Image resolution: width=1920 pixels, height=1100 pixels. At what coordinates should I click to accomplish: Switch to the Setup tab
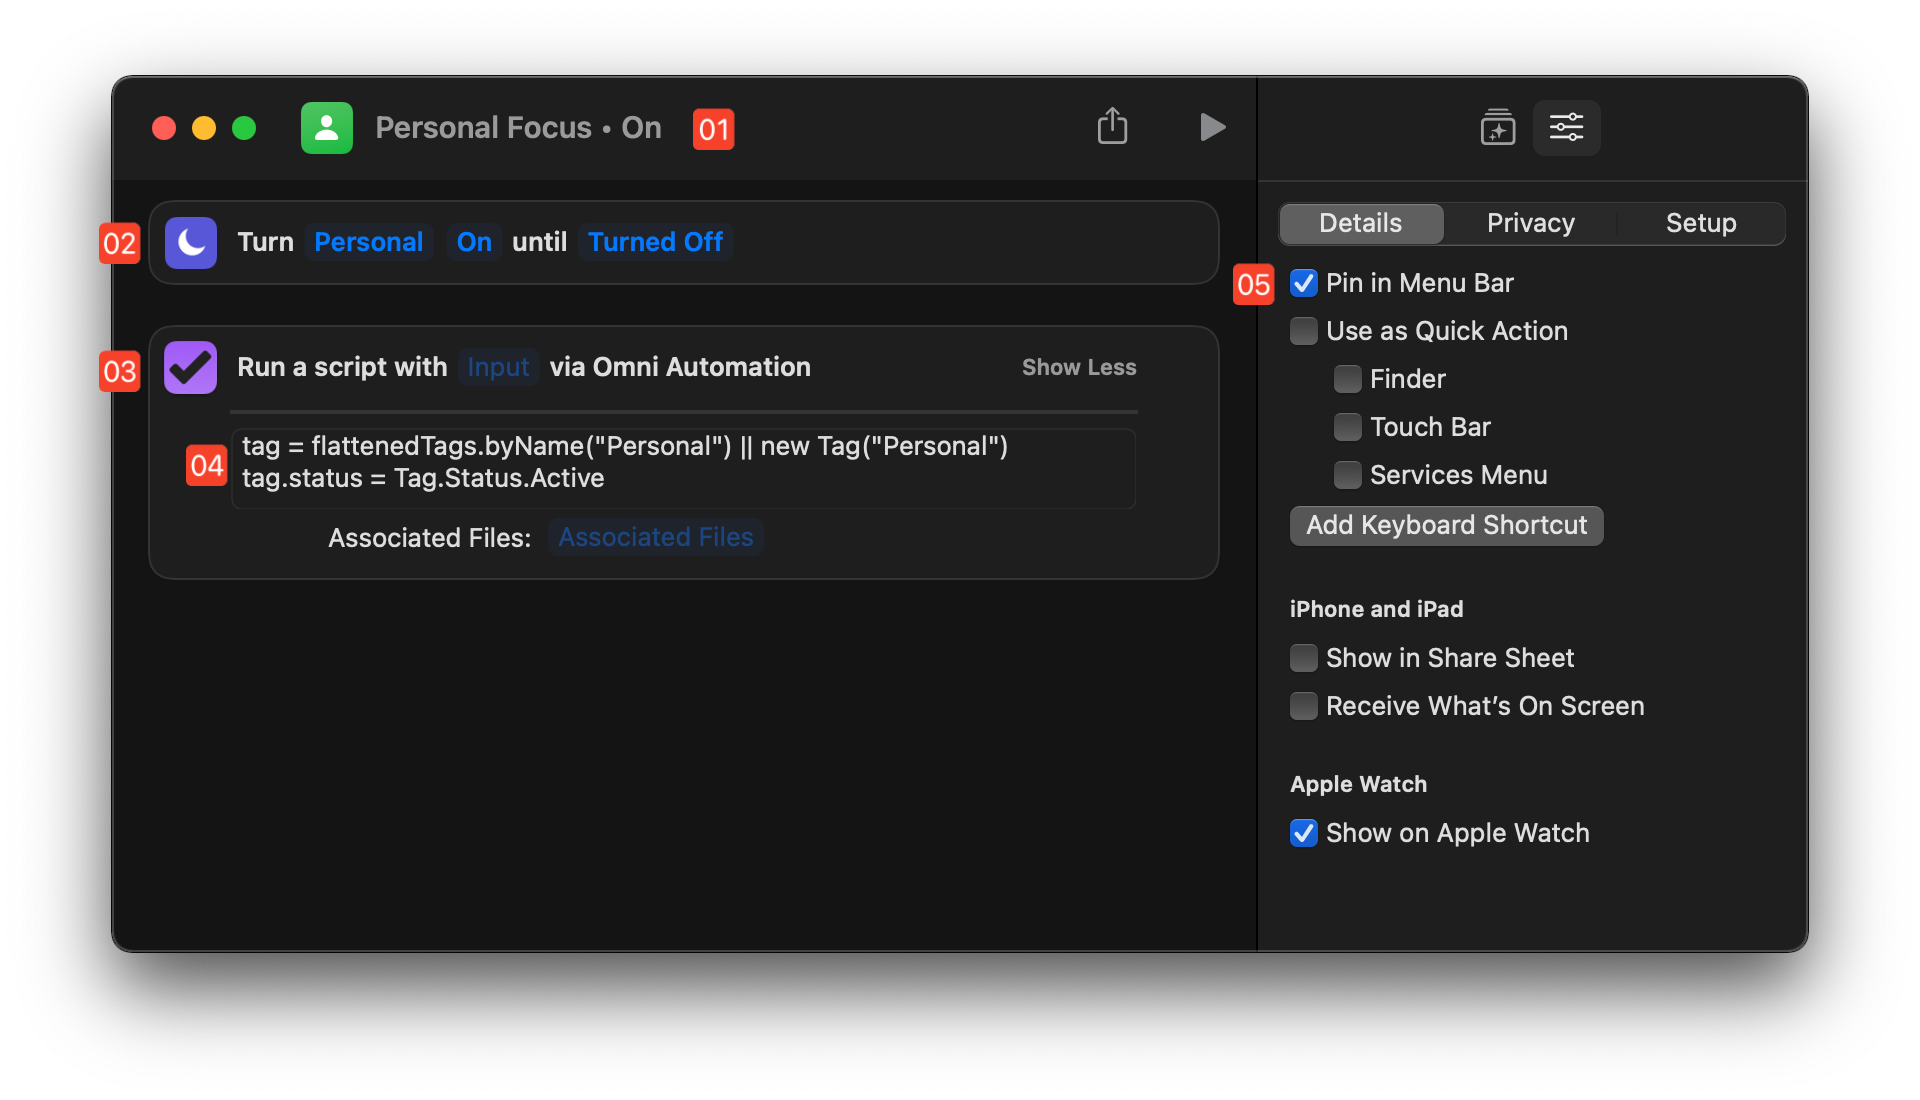(1700, 223)
